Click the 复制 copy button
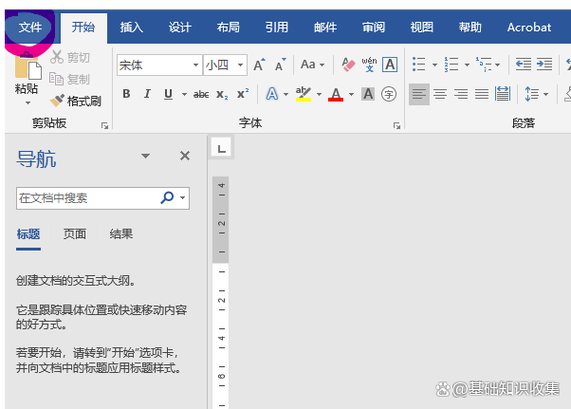Image resolution: width=571 pixels, height=409 pixels. [70, 79]
